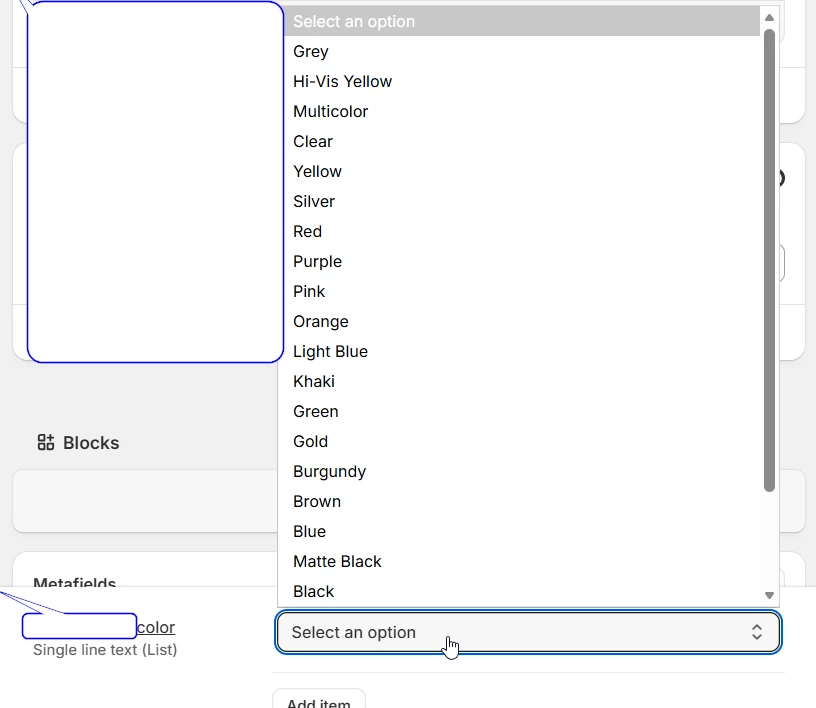Pick the Multicolor option

tap(330, 111)
